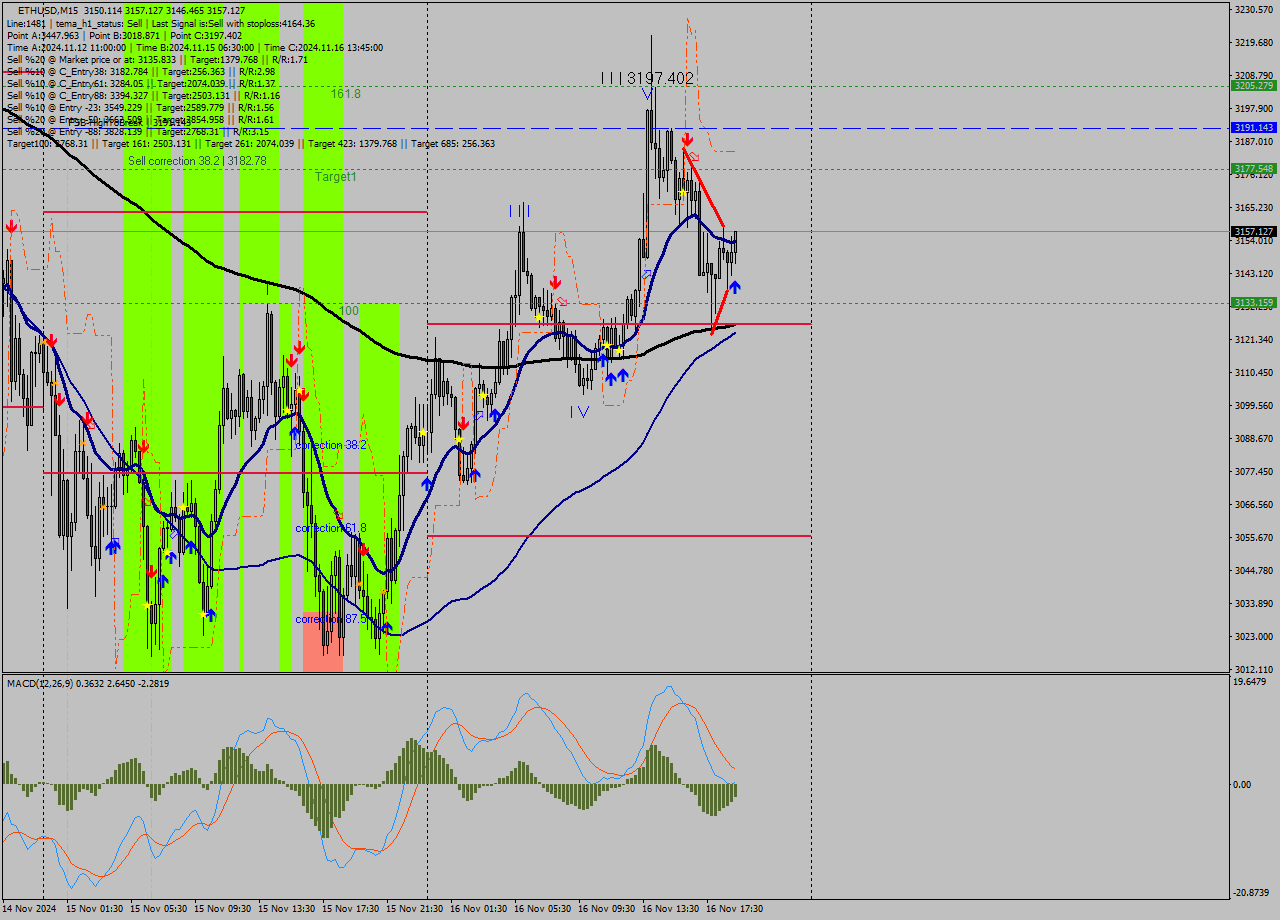The image size is (1280, 920).
Task: Click the 3110.450 price axis label
Action: click(x=1254, y=372)
